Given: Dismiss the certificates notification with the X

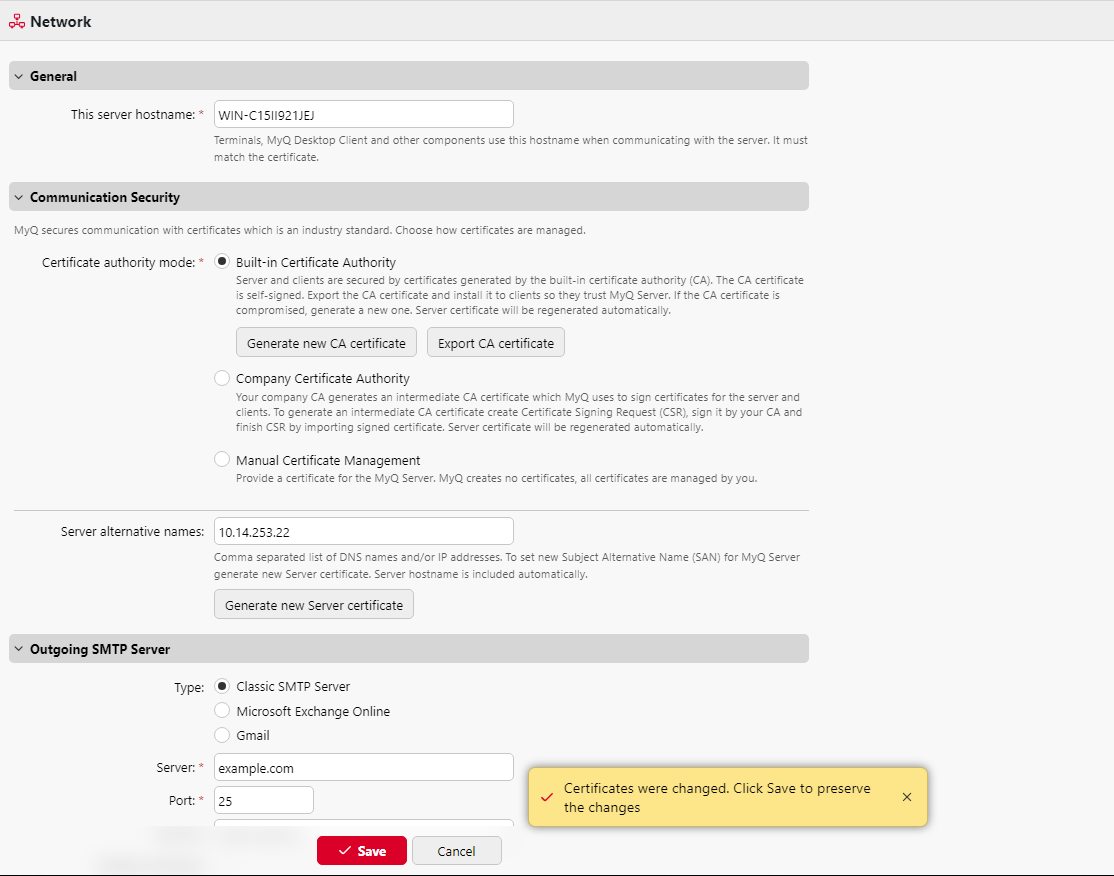Looking at the screenshot, I should pyautogui.click(x=906, y=797).
